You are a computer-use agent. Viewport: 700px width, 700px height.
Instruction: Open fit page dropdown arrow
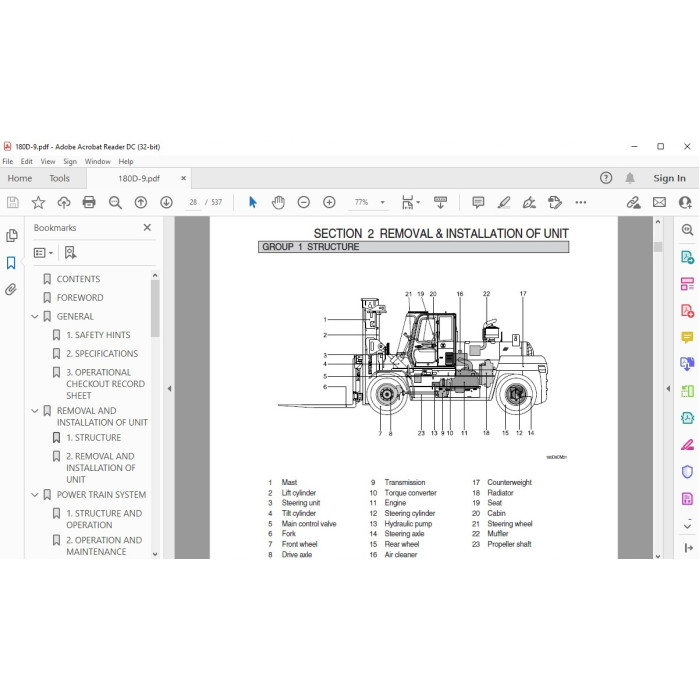(418, 202)
